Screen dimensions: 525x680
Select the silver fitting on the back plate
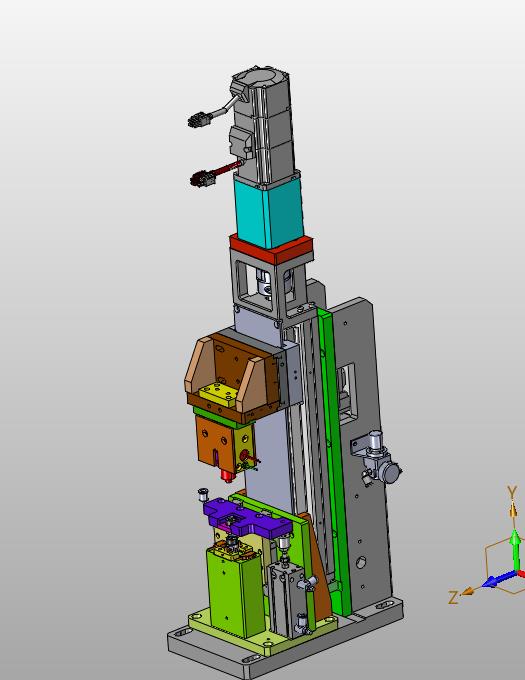tap(378, 460)
